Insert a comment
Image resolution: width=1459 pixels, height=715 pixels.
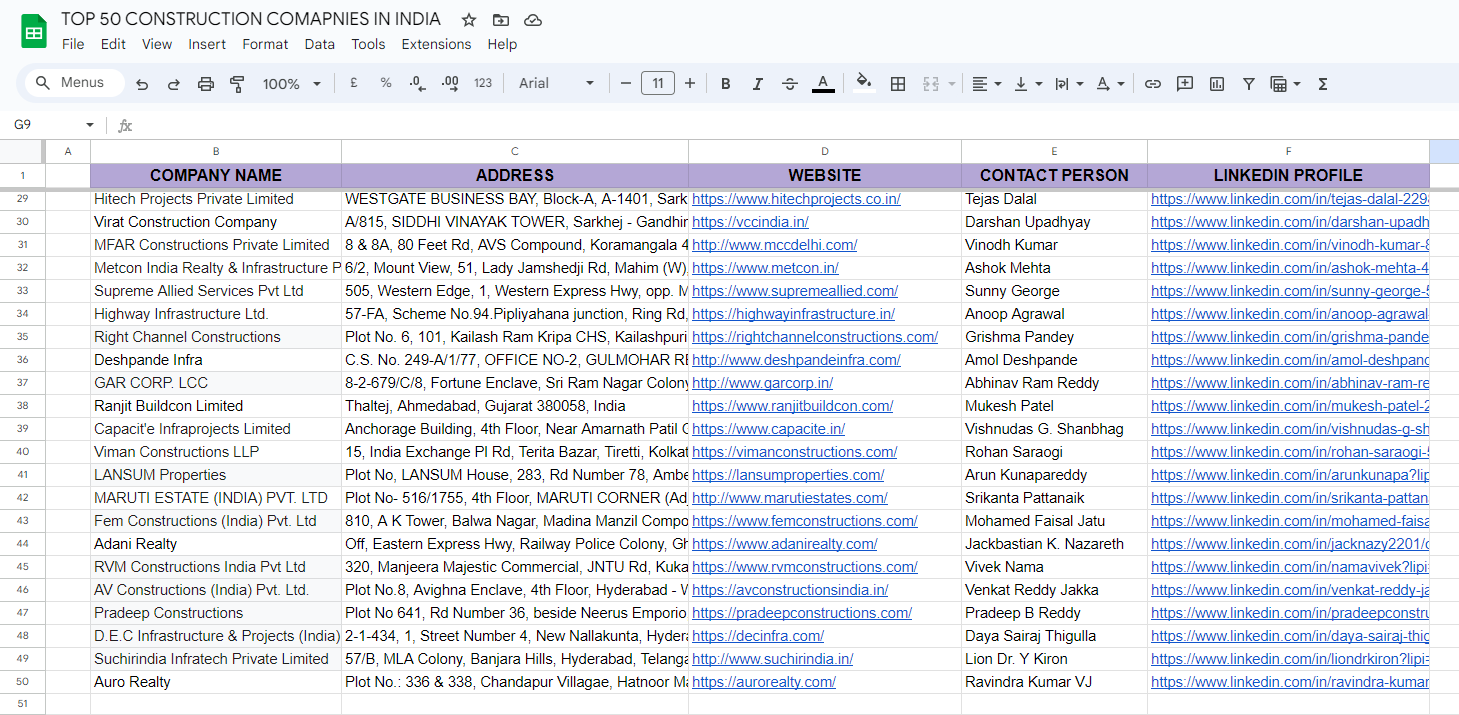(1185, 84)
